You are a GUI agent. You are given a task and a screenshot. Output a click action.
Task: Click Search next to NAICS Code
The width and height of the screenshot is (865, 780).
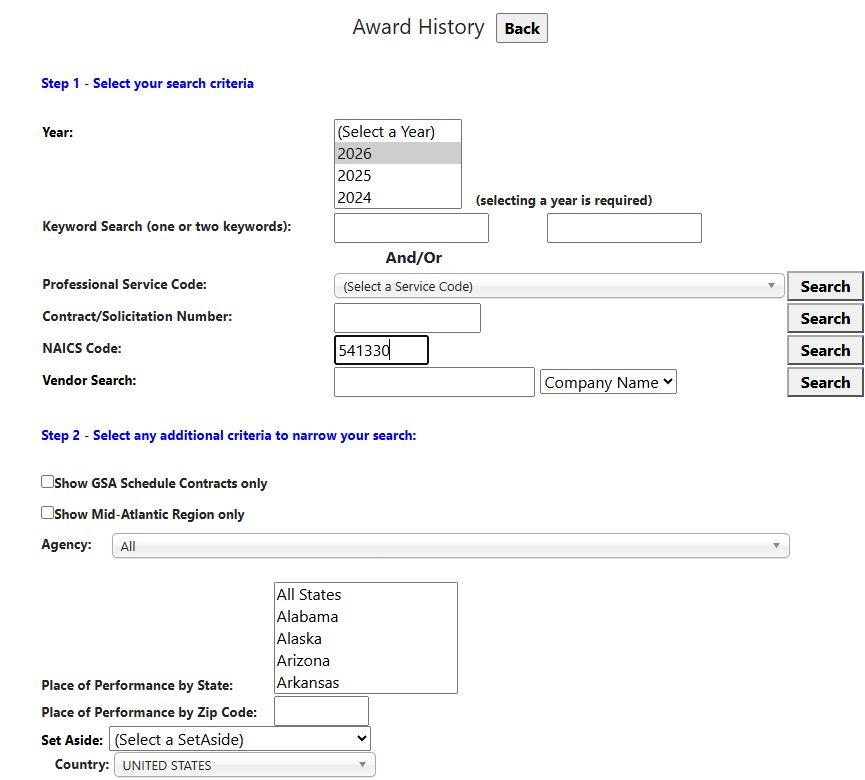(x=825, y=350)
